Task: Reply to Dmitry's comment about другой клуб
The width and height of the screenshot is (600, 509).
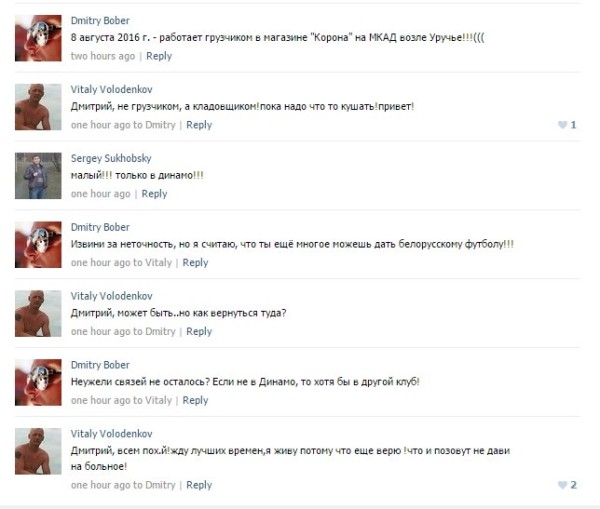Action: coord(195,401)
